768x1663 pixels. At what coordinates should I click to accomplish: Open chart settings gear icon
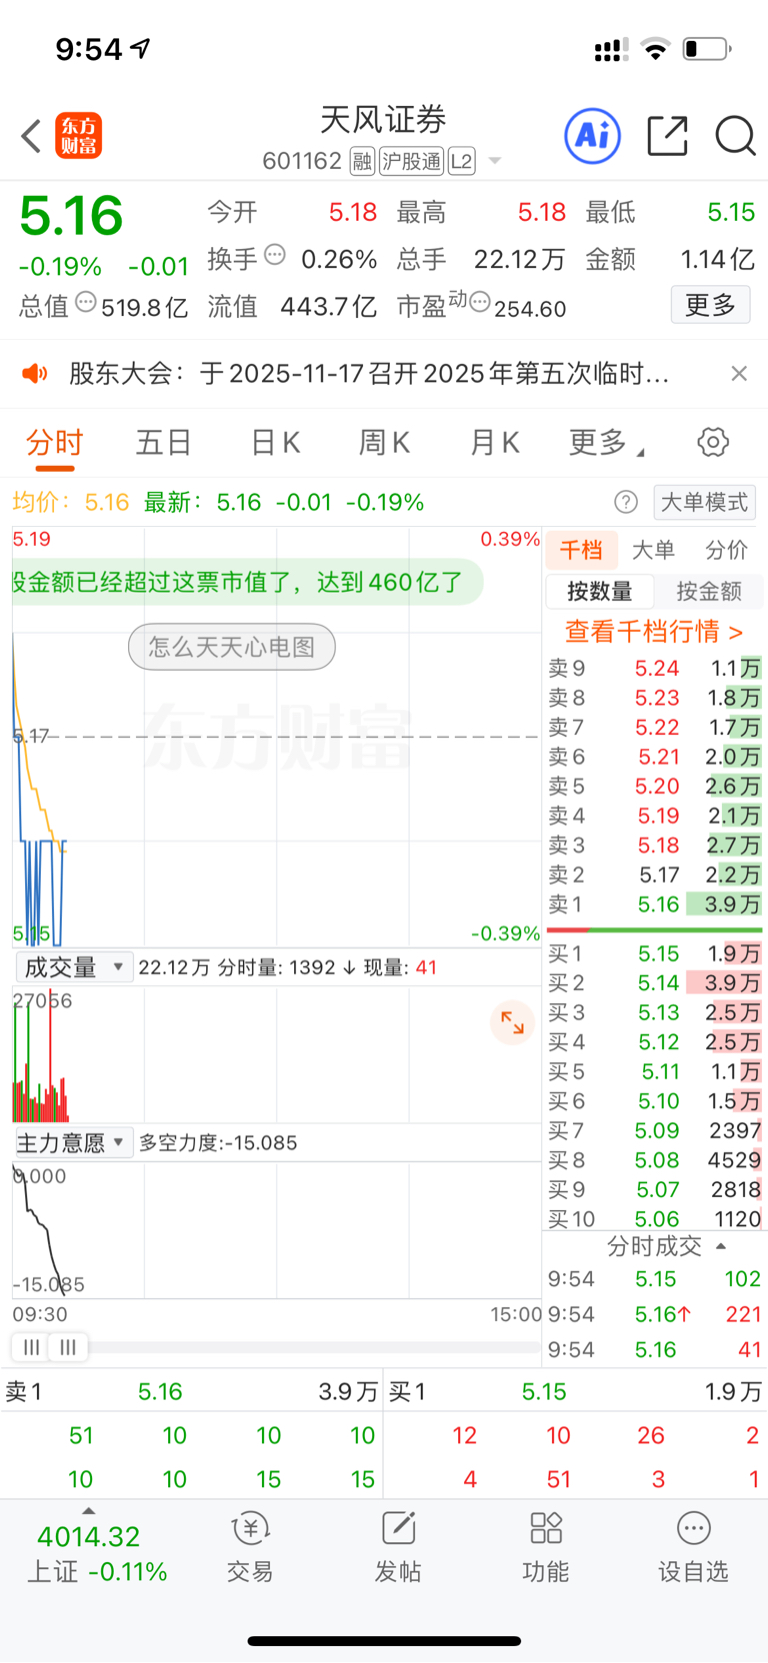713,442
